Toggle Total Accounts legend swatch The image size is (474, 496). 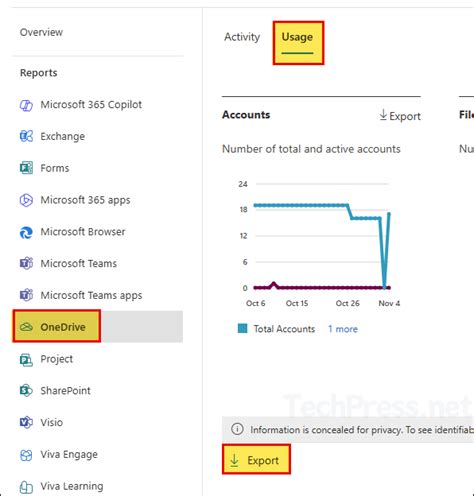coord(243,329)
